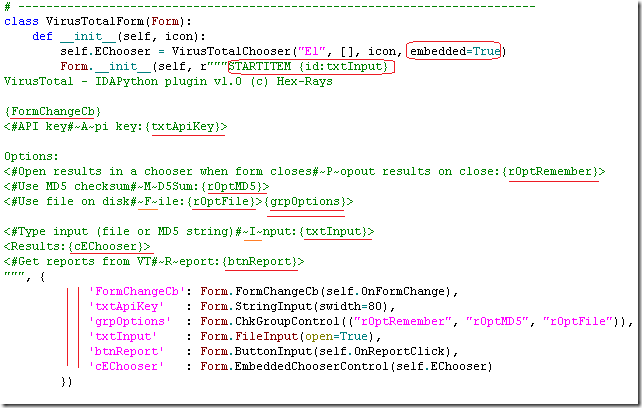
Task: Click the 'grpOptions' dictionary key
Action: (x=130, y=322)
